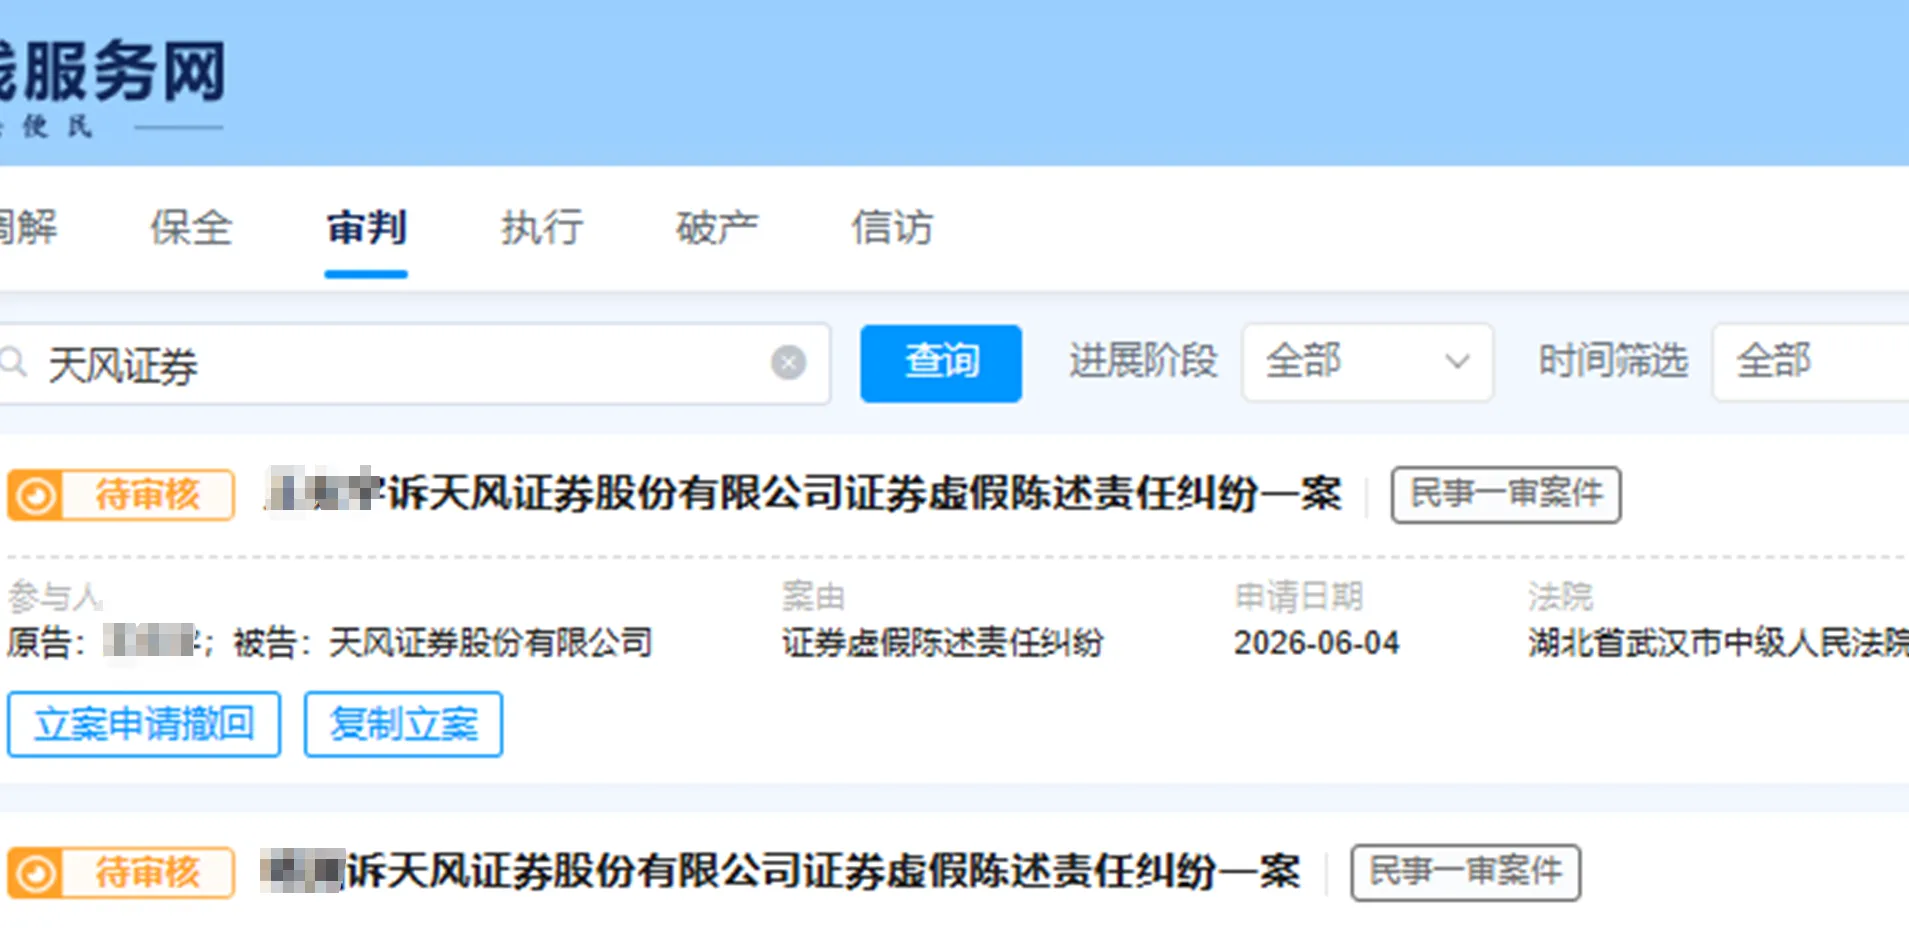Clear the 天风证券 search field
Image resolution: width=1909 pixels, height=930 pixels.
coord(788,362)
